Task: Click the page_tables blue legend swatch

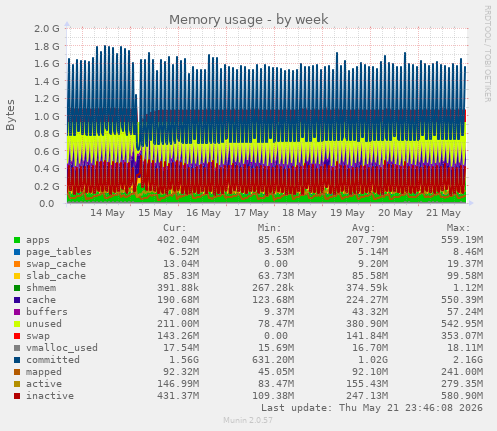Action: 17,252
